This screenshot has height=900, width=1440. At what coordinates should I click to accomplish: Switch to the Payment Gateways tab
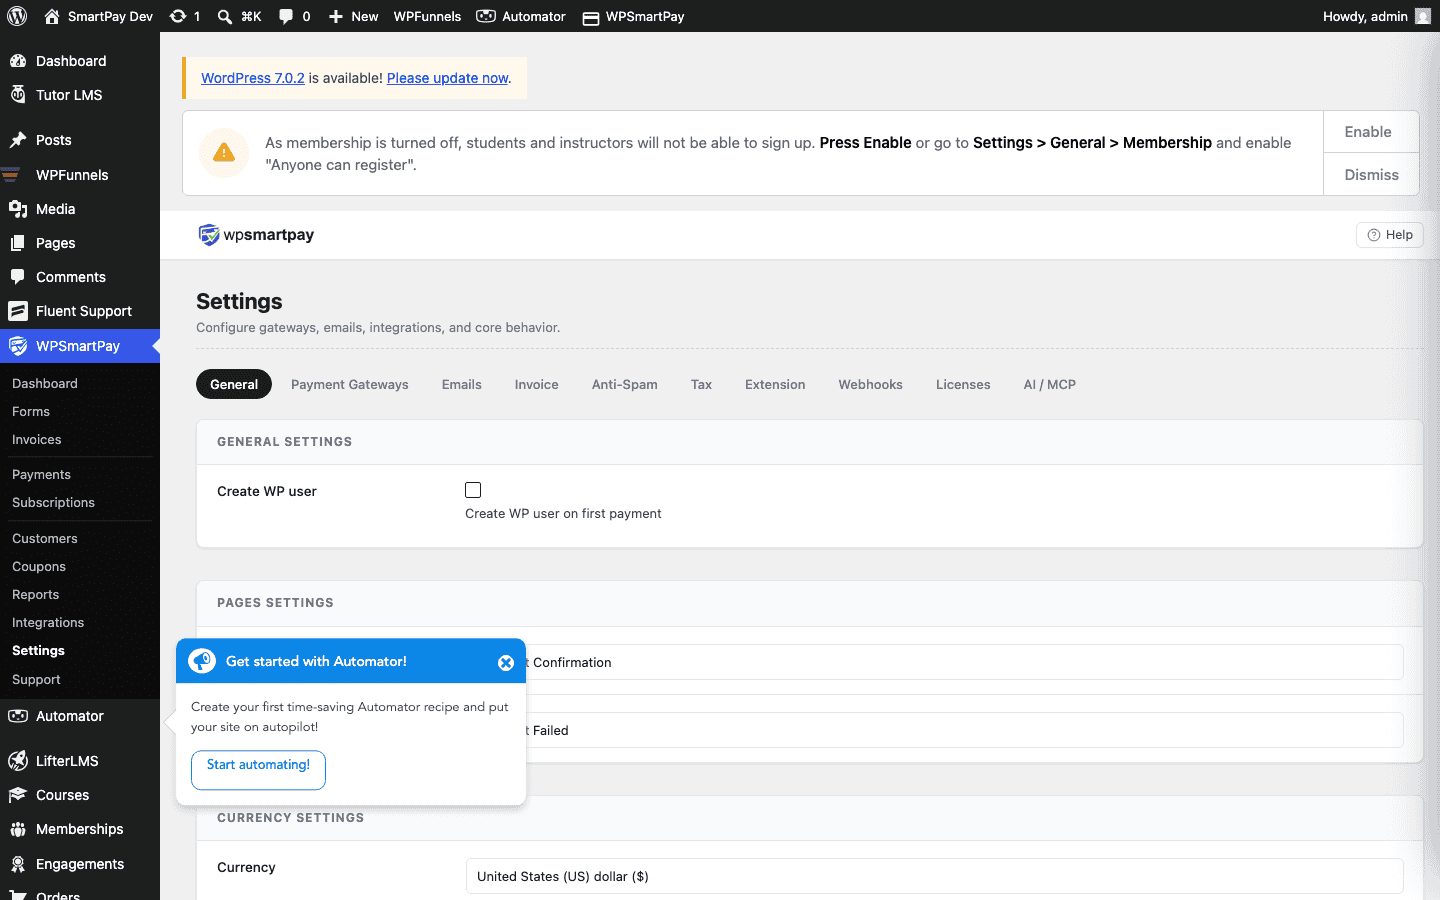(x=350, y=384)
